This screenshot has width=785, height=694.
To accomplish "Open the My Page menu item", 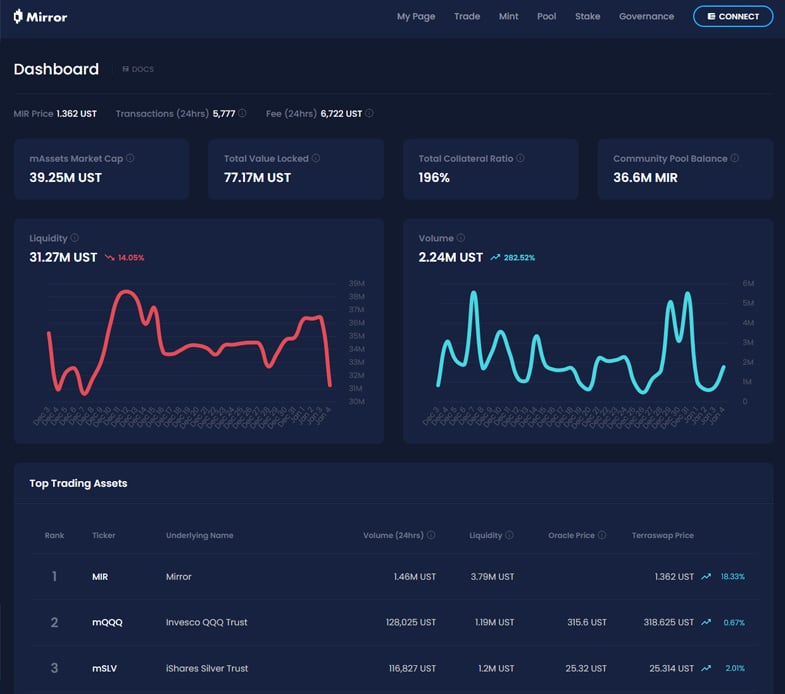I will tap(416, 17).
